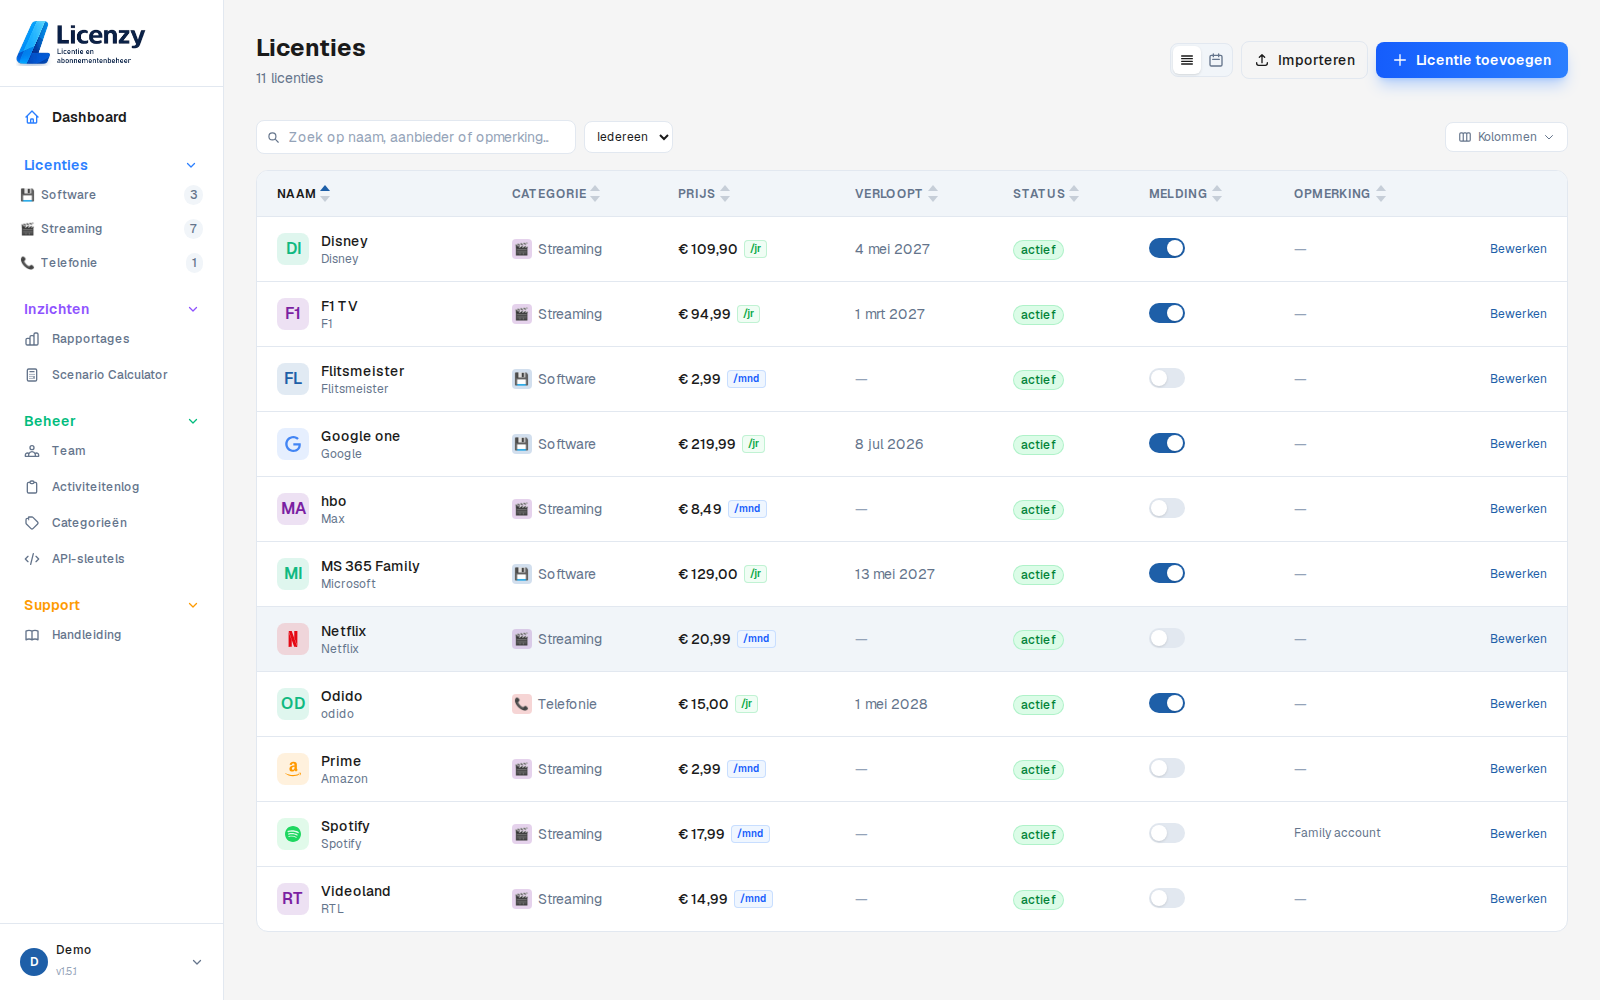Click the Netflix logo thumbnail
Image resolution: width=1600 pixels, height=1000 pixels.
[293, 639]
